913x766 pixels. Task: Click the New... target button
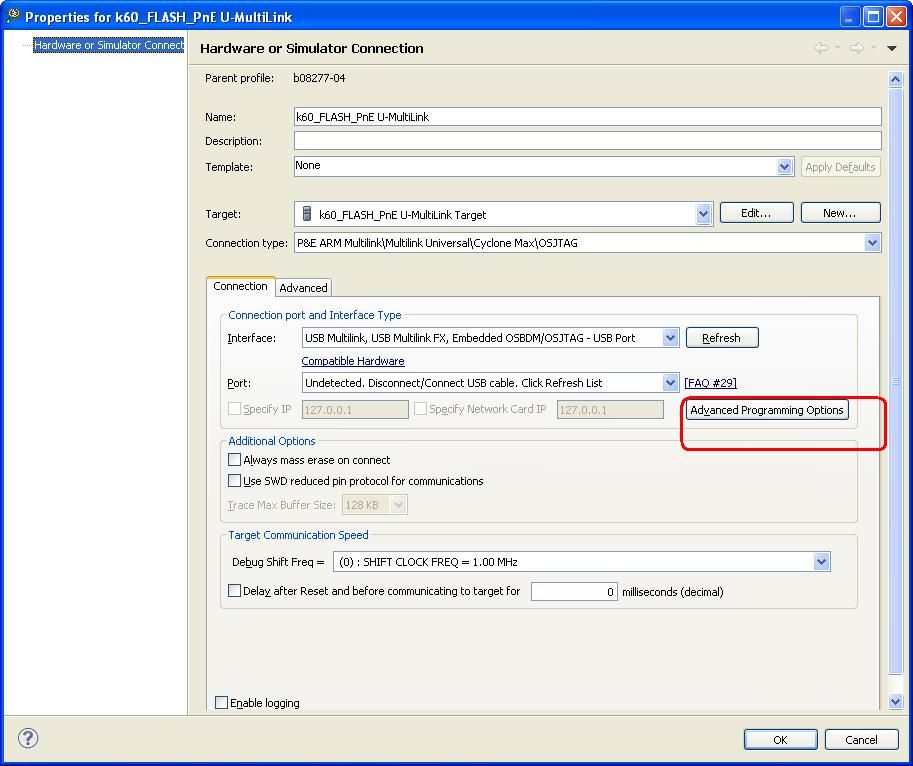tap(840, 213)
